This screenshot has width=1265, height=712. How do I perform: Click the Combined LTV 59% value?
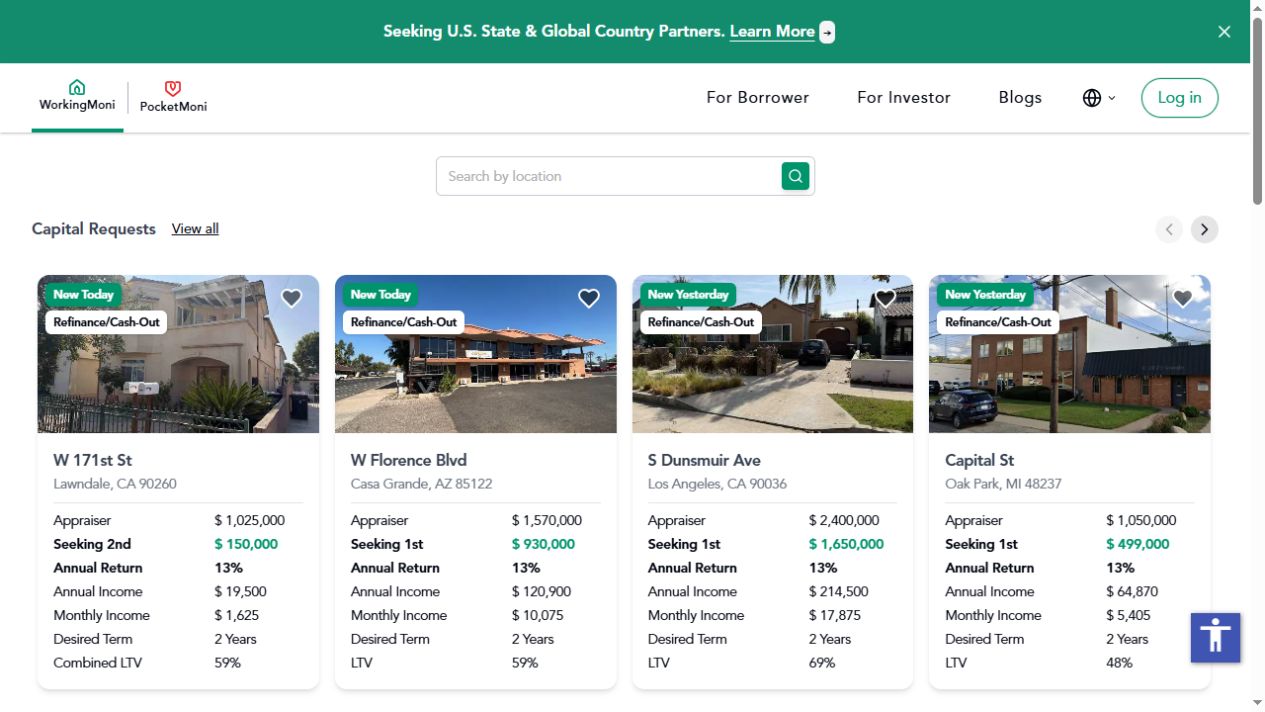click(x=227, y=663)
